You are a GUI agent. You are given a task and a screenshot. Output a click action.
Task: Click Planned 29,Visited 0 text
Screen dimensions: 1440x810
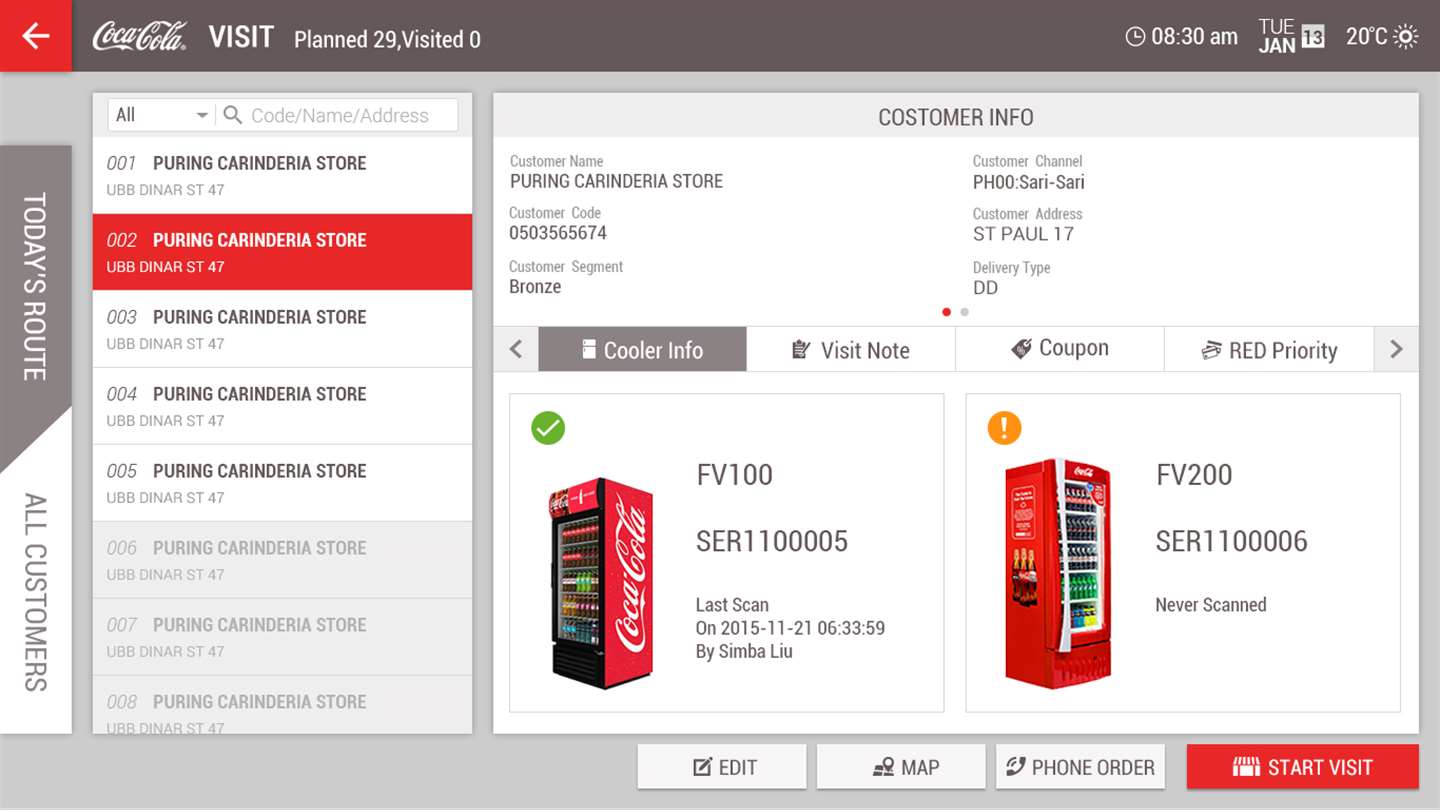(387, 40)
